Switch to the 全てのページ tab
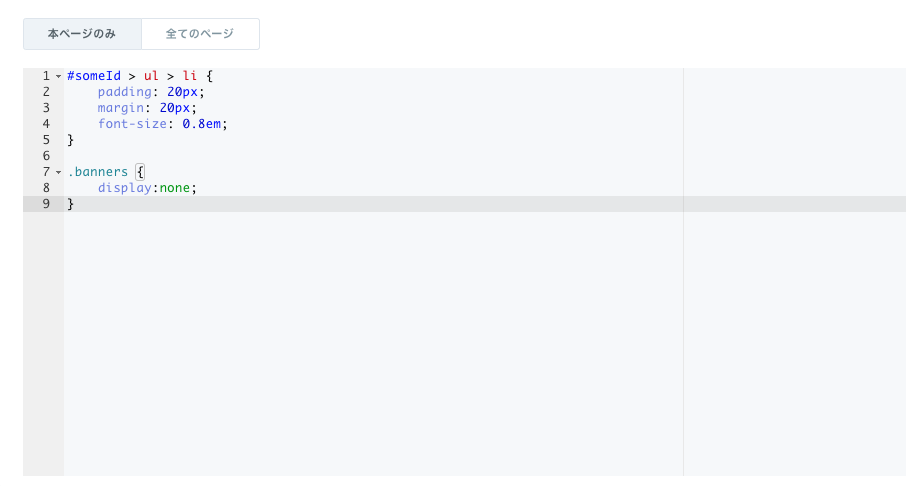 click(200, 34)
